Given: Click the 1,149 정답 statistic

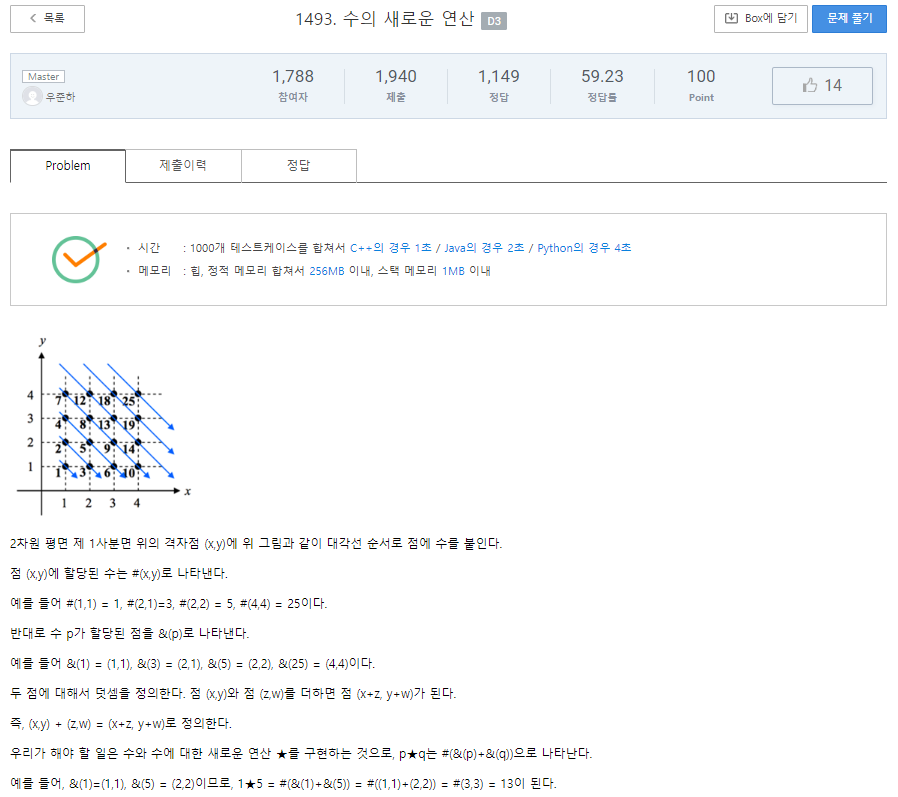Looking at the screenshot, I should (x=499, y=86).
